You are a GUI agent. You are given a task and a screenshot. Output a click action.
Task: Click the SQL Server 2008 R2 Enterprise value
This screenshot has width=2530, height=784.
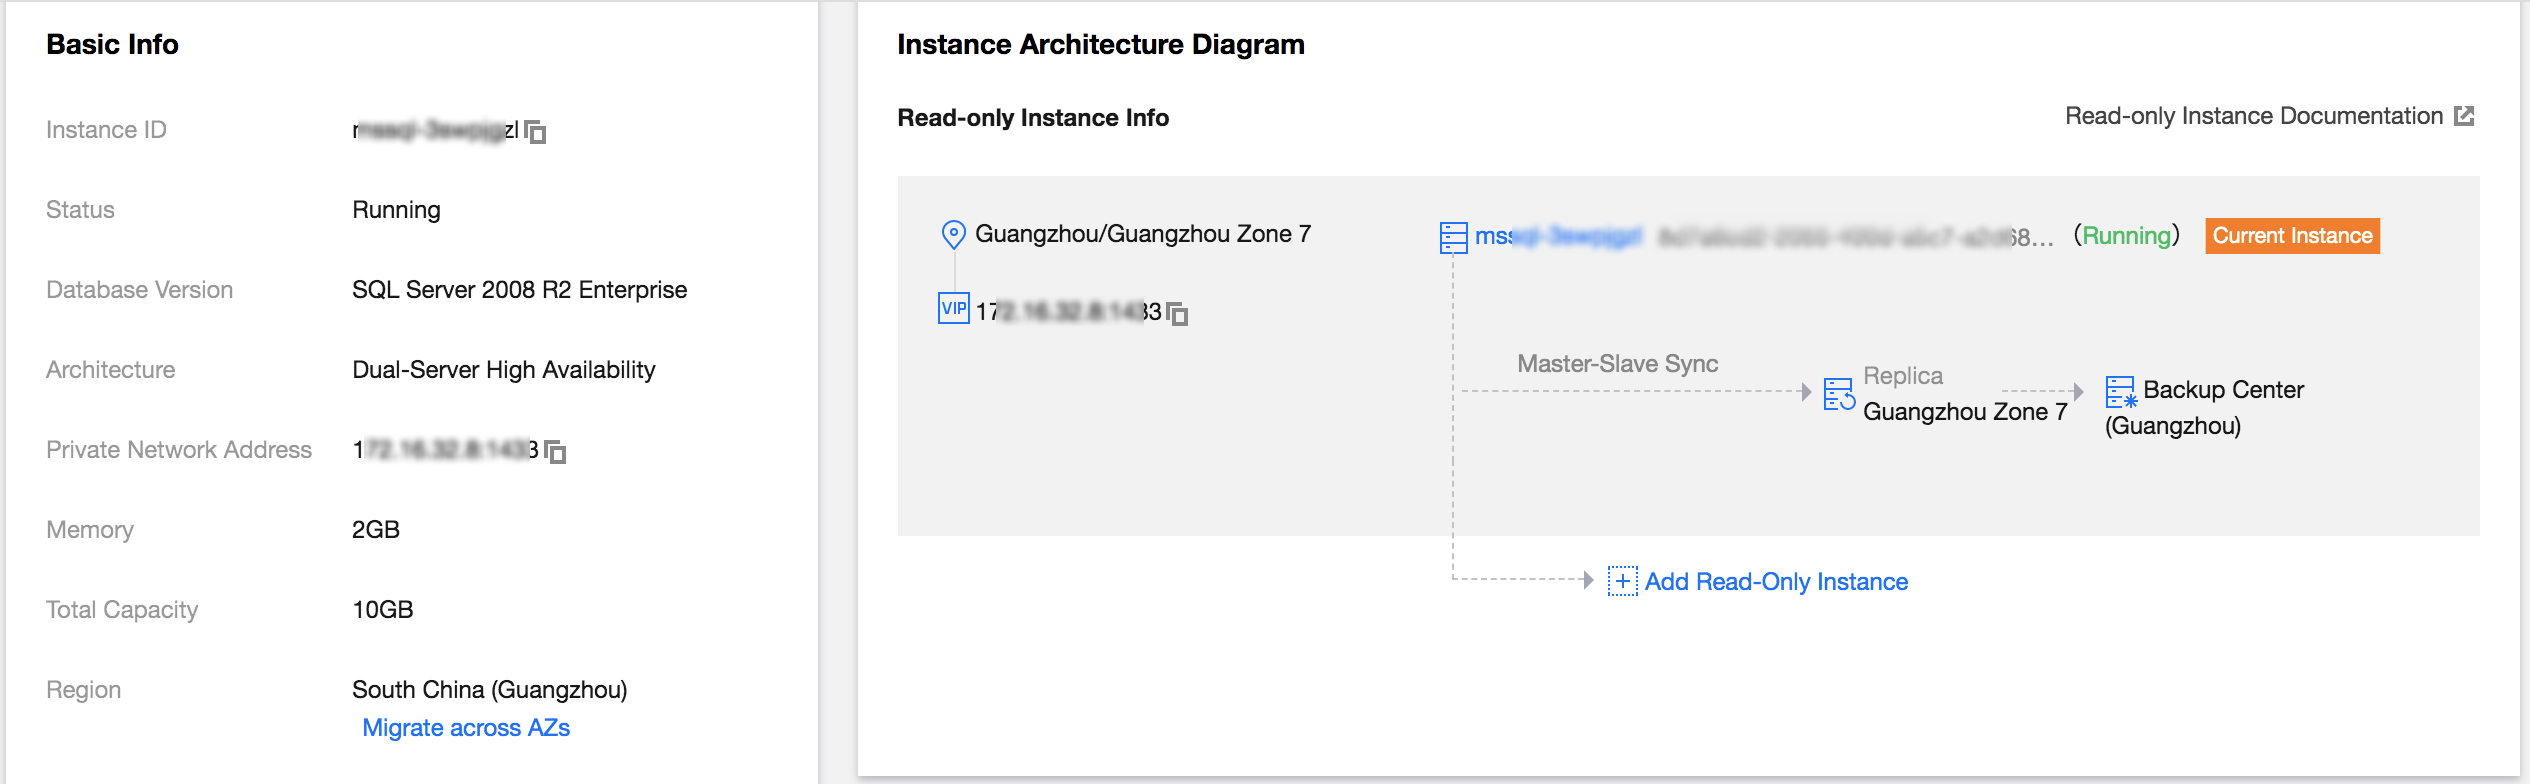pos(519,290)
